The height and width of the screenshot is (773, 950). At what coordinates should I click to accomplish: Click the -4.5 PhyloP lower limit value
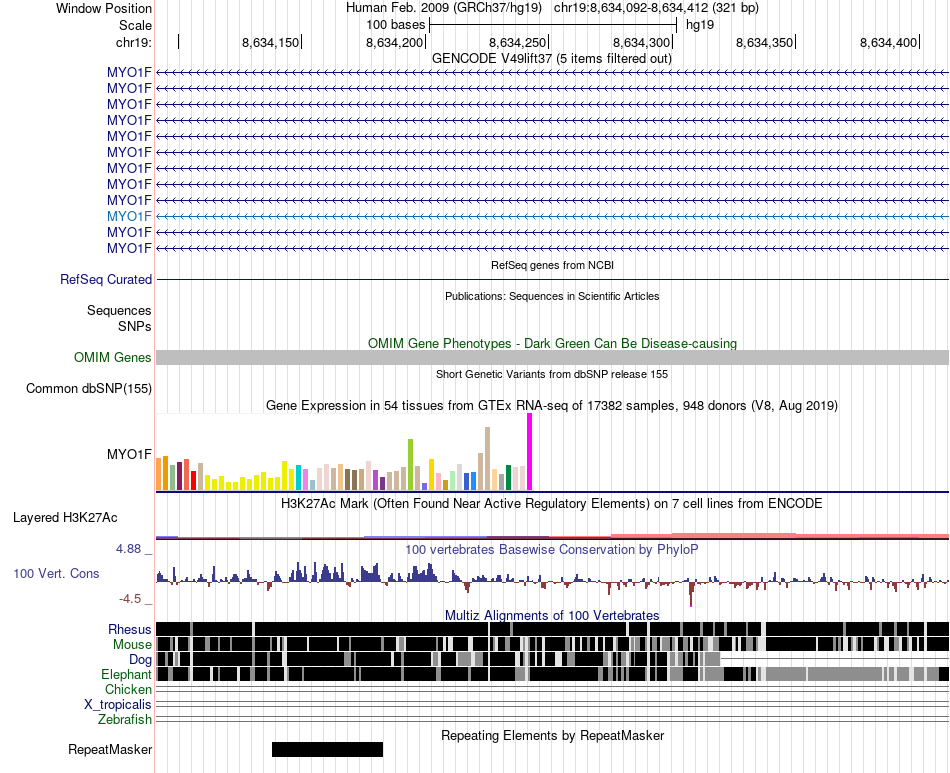click(130, 599)
